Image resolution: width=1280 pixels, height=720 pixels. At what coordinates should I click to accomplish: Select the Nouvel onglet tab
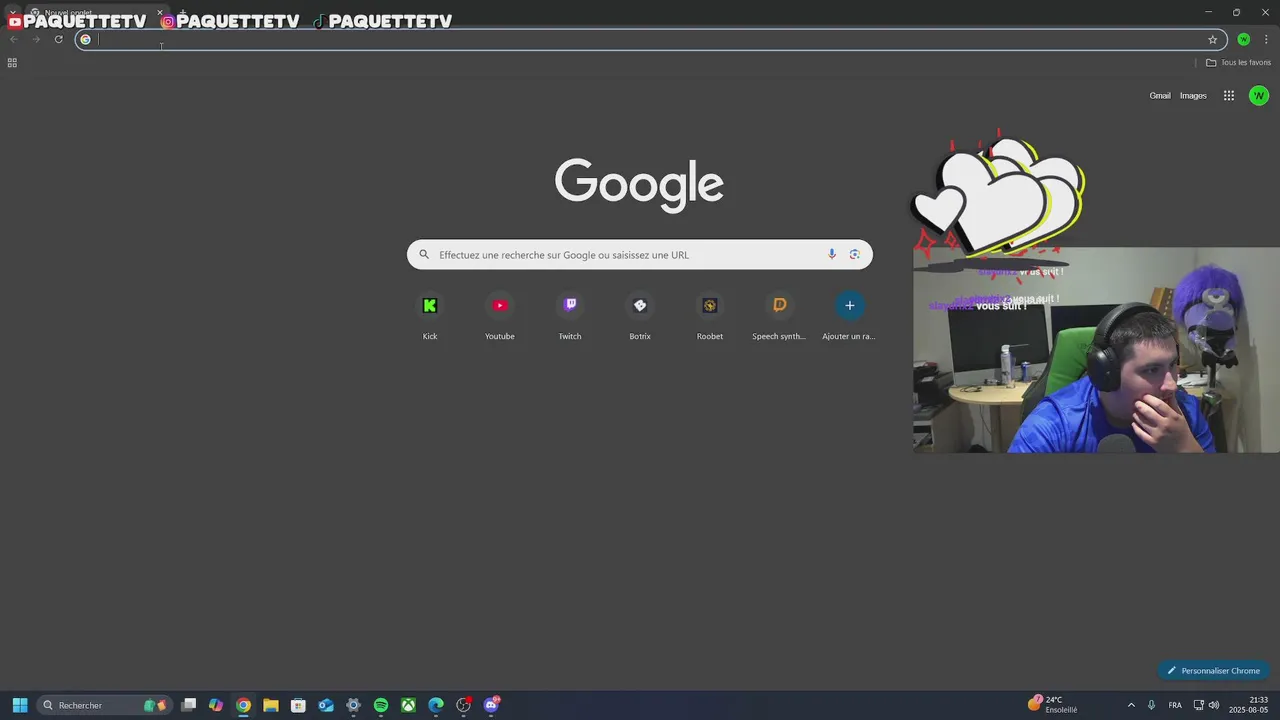95,13
